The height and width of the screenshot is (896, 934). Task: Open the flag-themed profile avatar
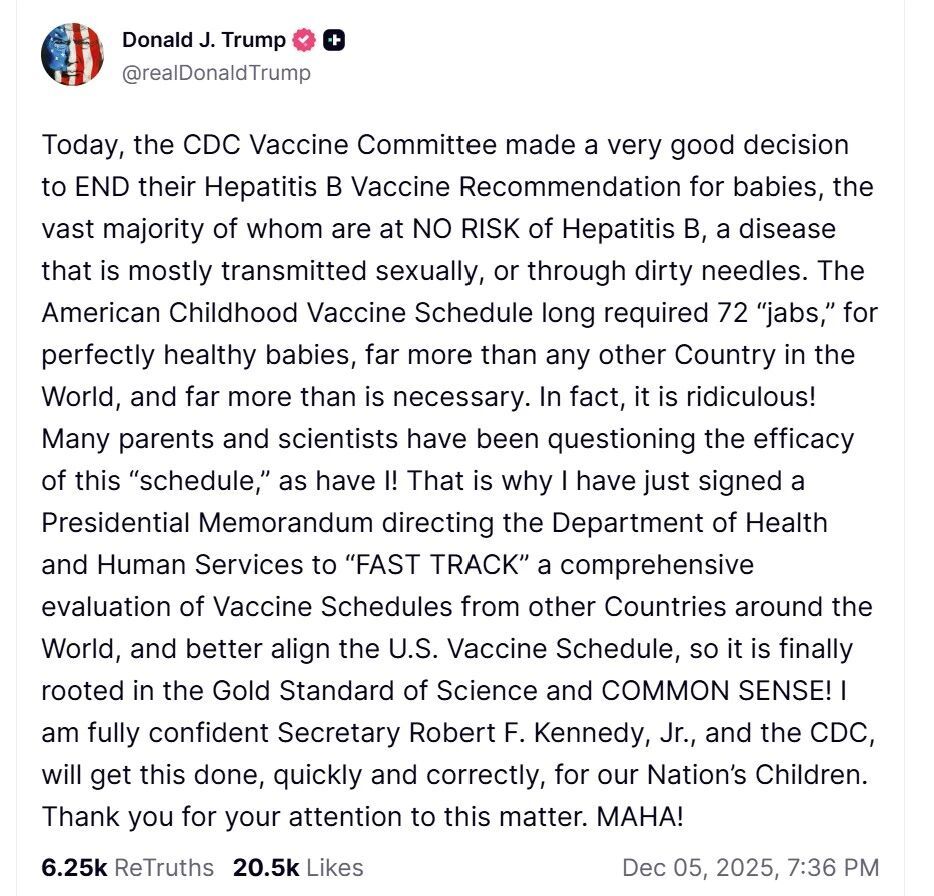point(73,54)
